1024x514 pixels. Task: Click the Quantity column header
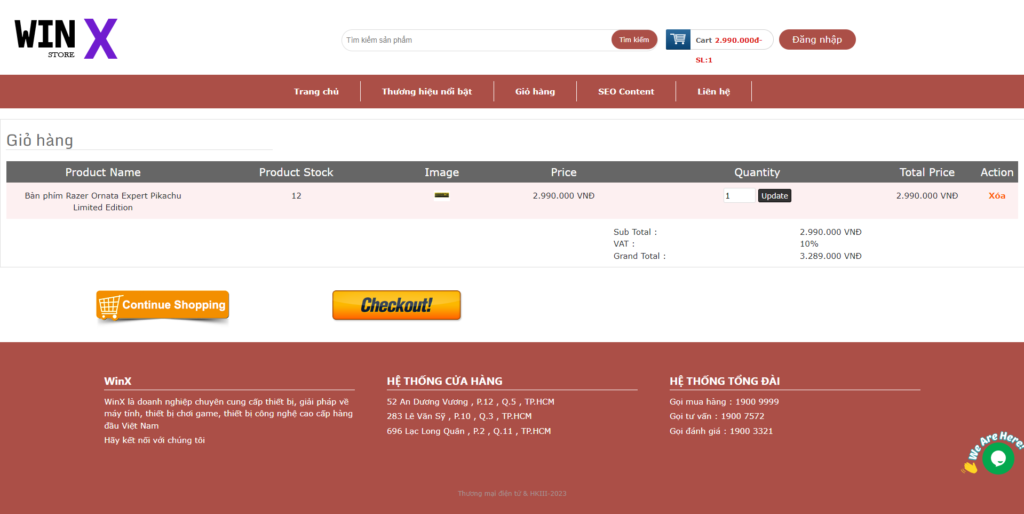(x=757, y=172)
